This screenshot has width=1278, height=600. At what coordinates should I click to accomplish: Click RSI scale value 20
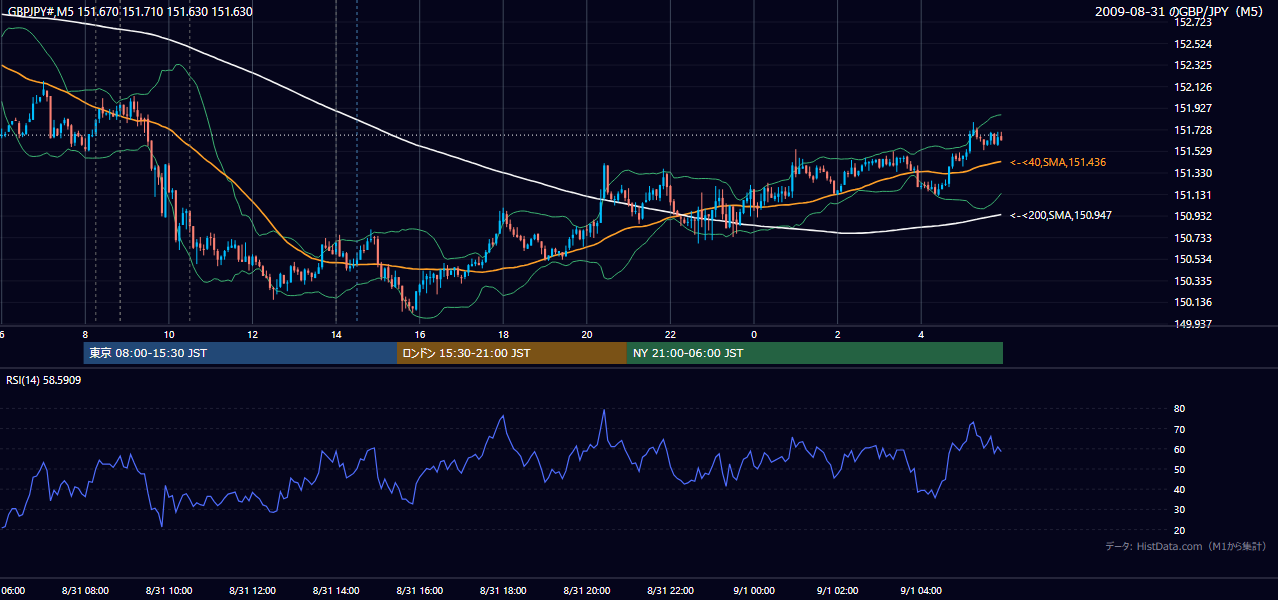(1180, 530)
